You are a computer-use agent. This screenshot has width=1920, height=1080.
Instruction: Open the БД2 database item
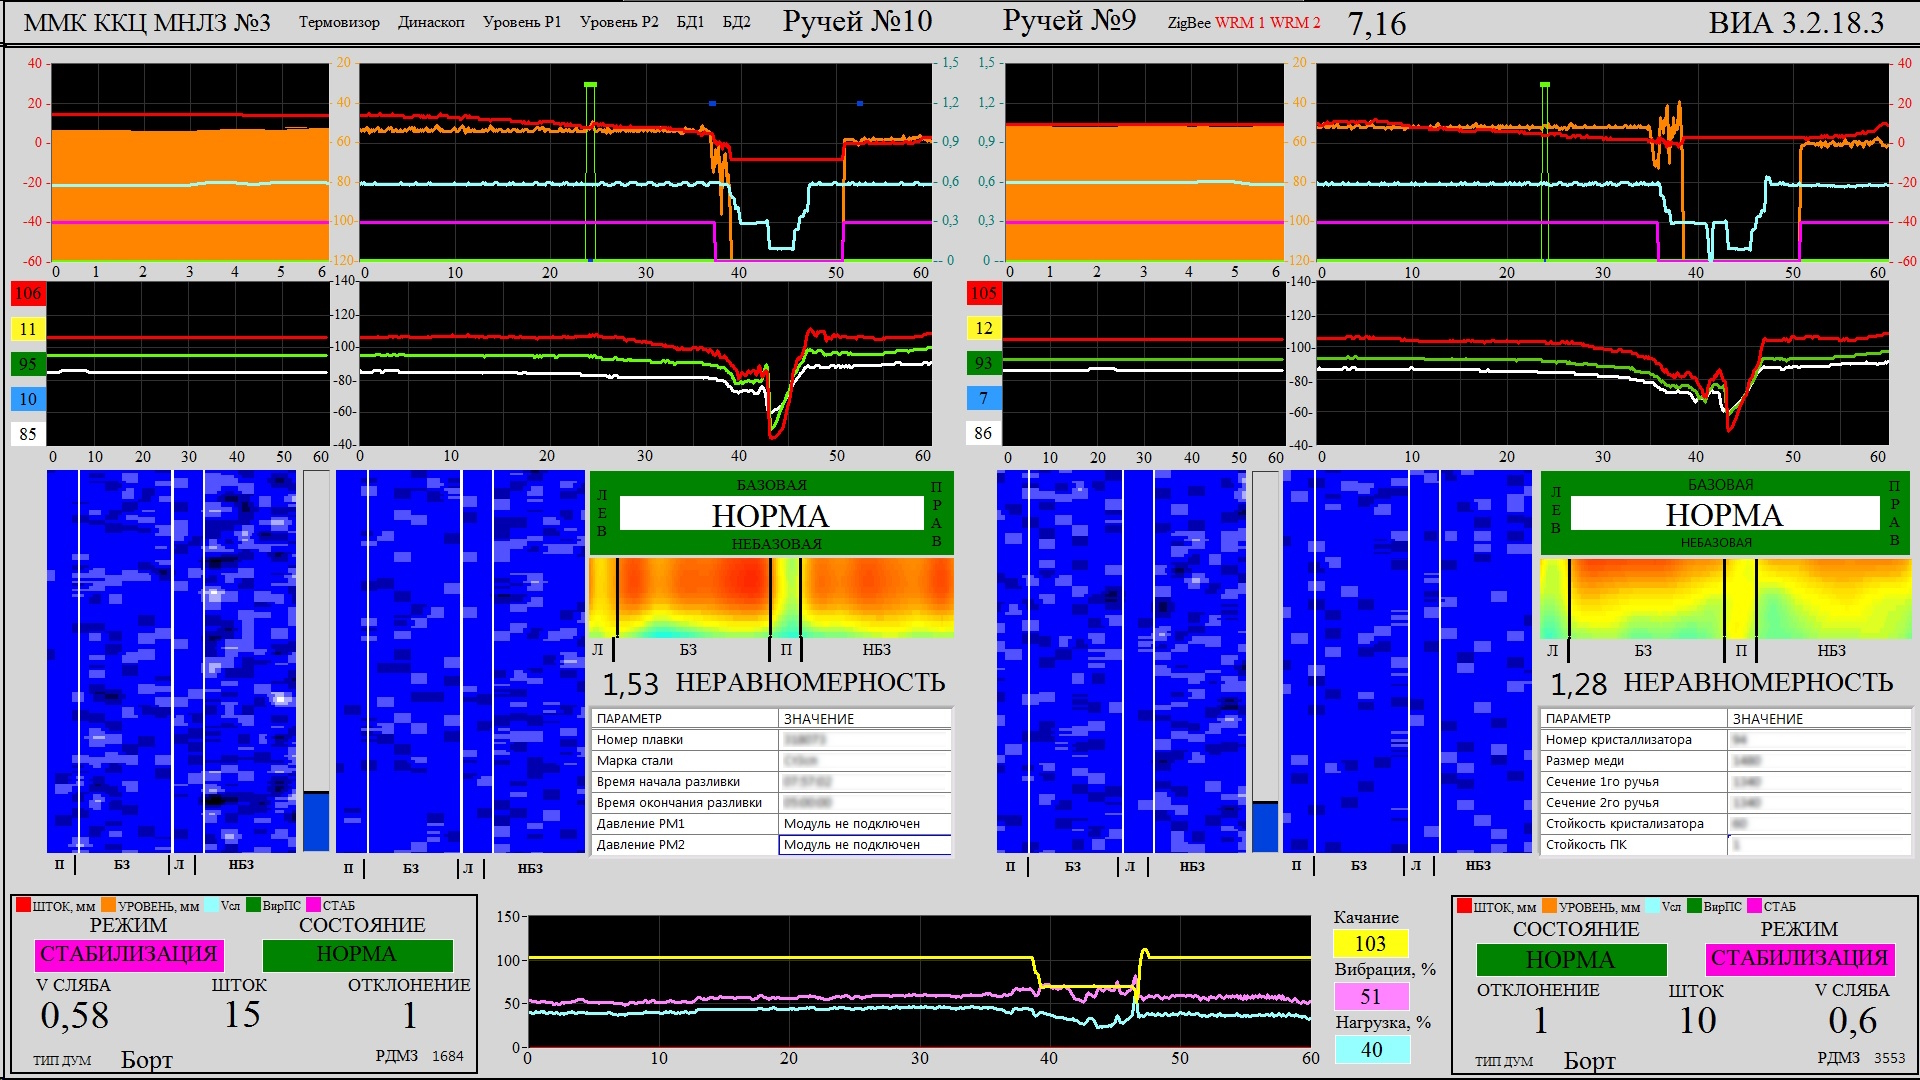tap(736, 22)
